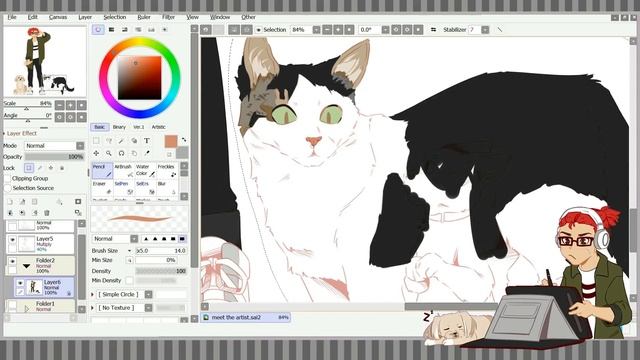Click the navigator preview thumbnail
This screenshot has height=360, width=640.
tap(44, 61)
